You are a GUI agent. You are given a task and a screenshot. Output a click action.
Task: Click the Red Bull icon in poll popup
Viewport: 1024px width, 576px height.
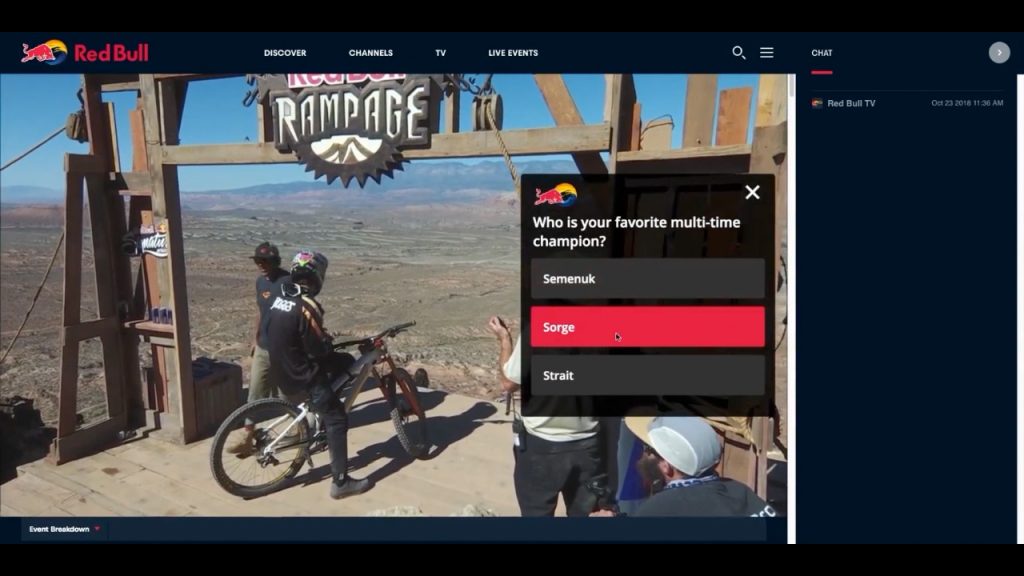[x=556, y=195]
